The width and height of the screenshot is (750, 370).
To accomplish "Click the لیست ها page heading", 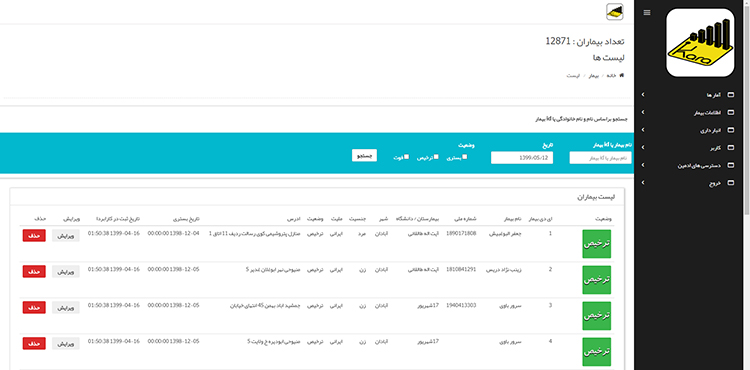I will [608, 58].
